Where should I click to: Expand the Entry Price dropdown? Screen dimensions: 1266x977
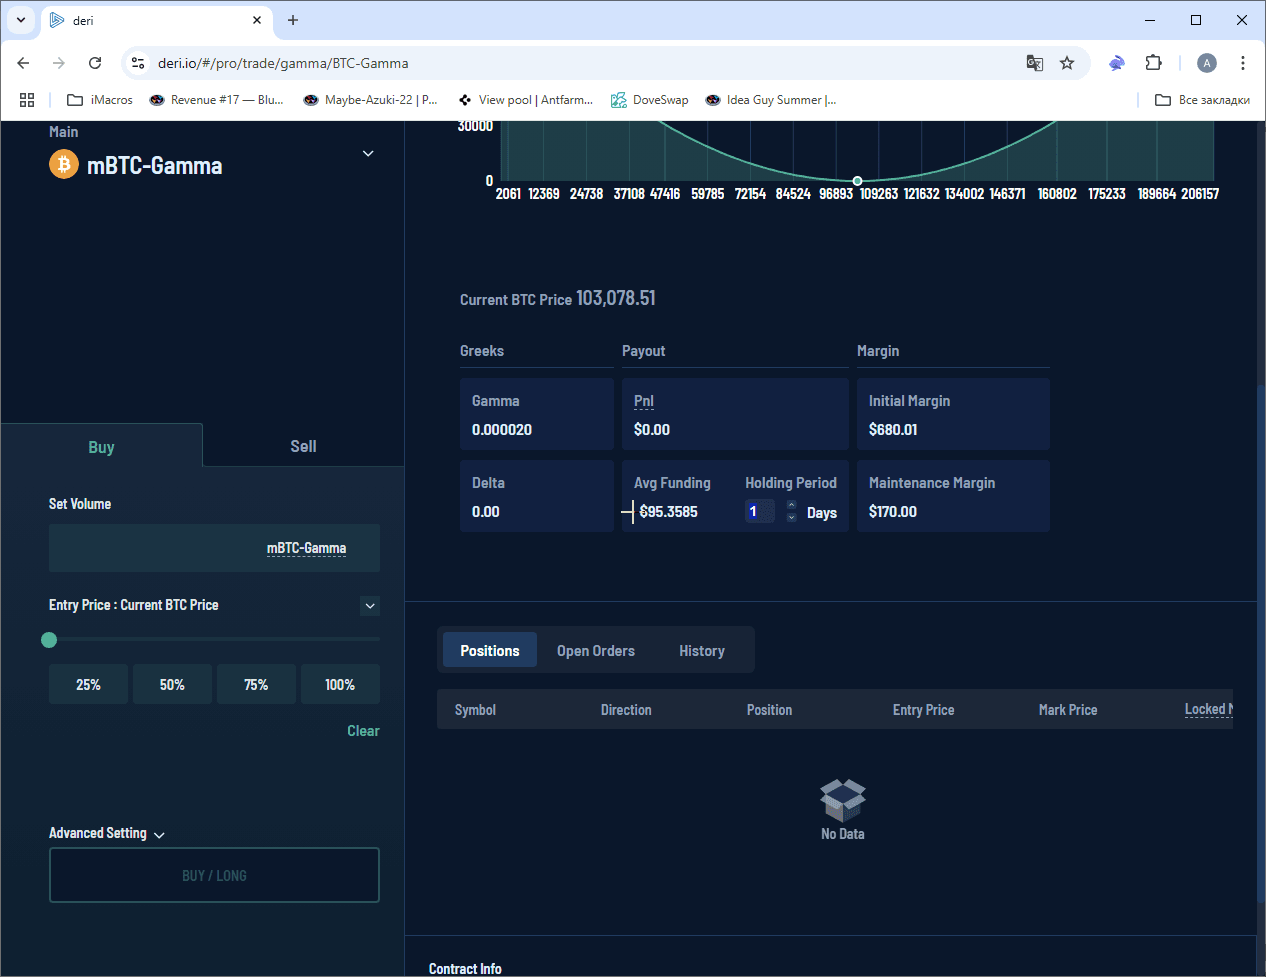tap(370, 606)
